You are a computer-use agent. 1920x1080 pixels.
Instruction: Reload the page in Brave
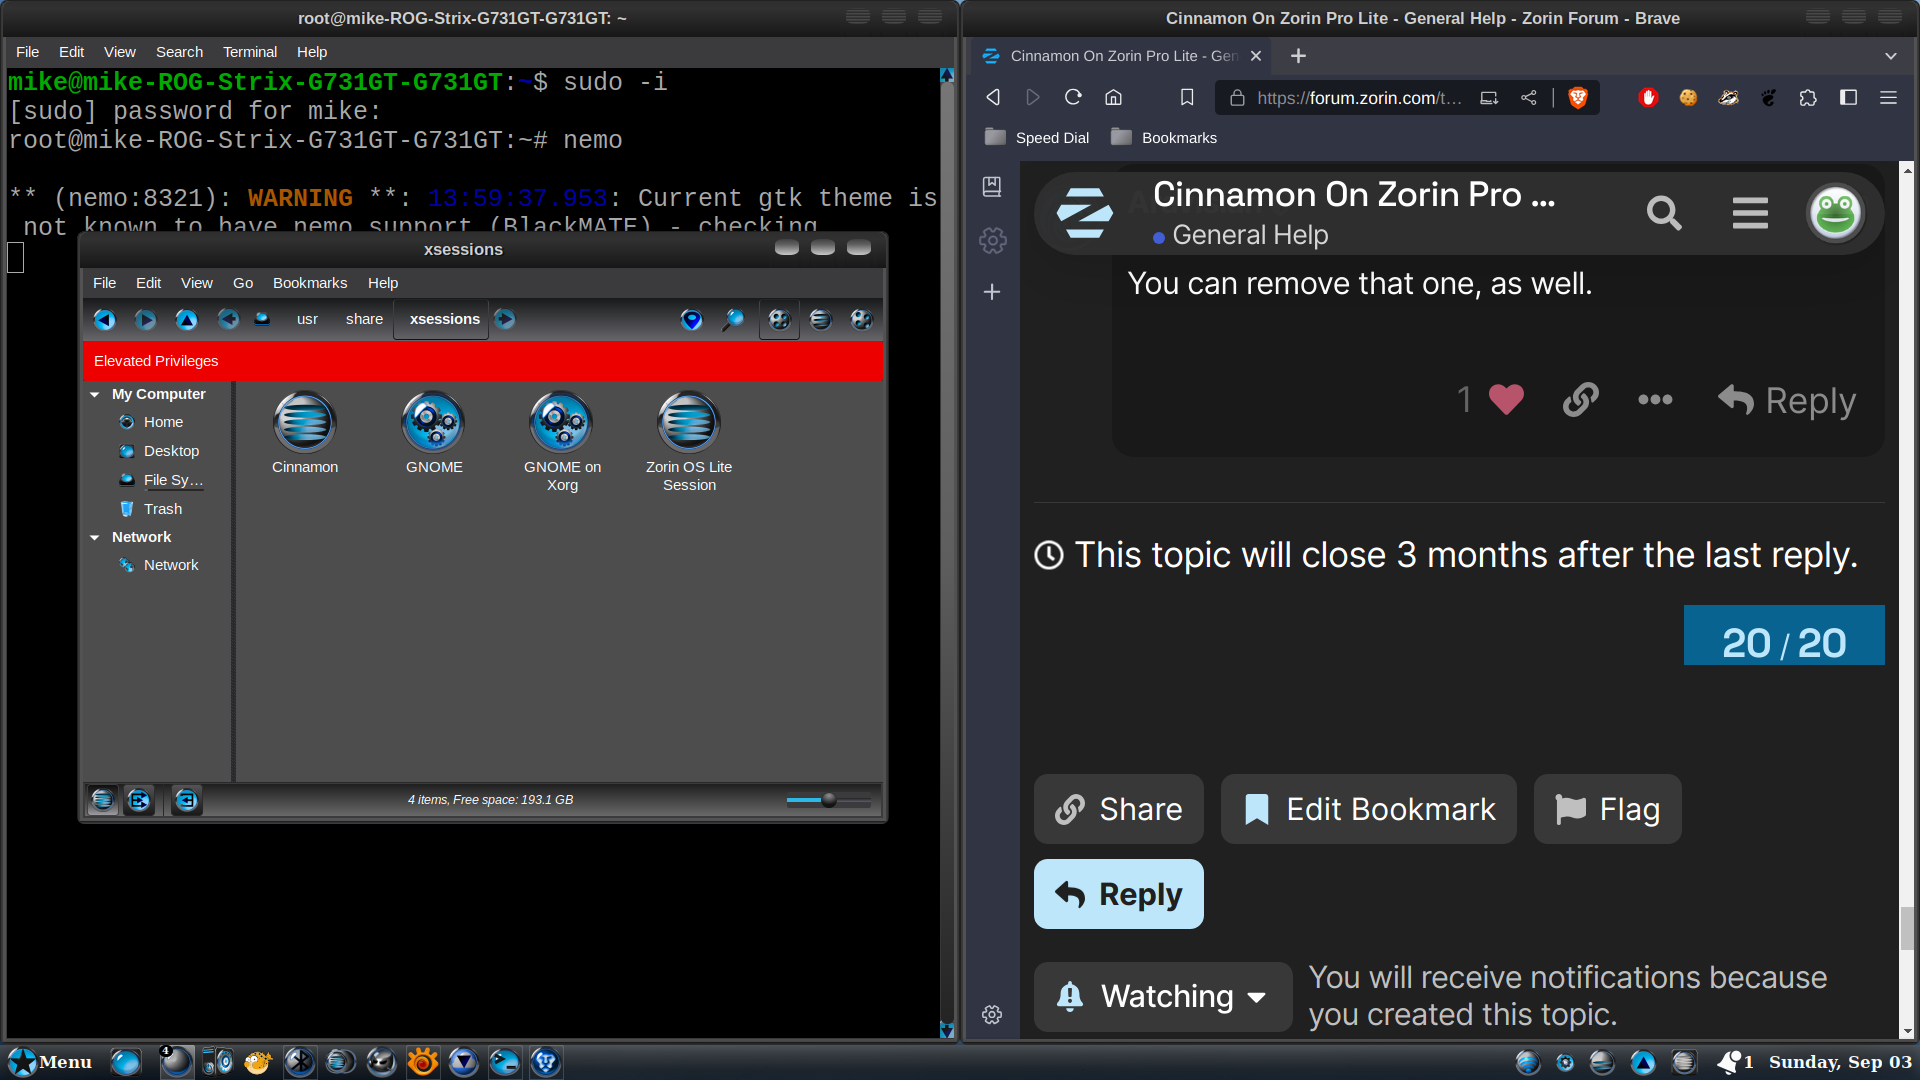coord(1073,97)
